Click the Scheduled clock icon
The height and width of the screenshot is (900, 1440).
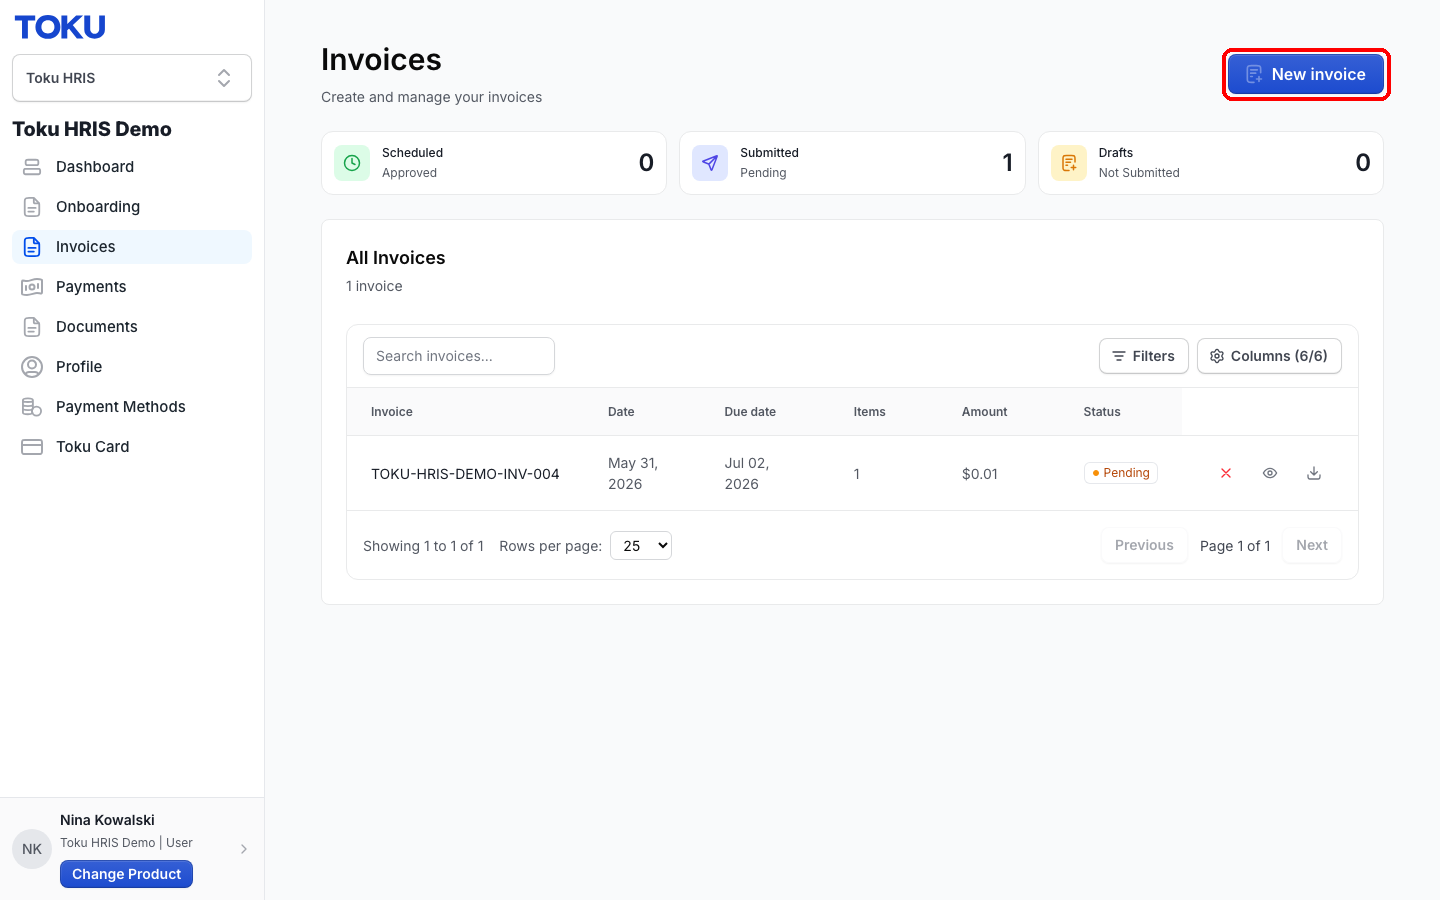tap(352, 163)
